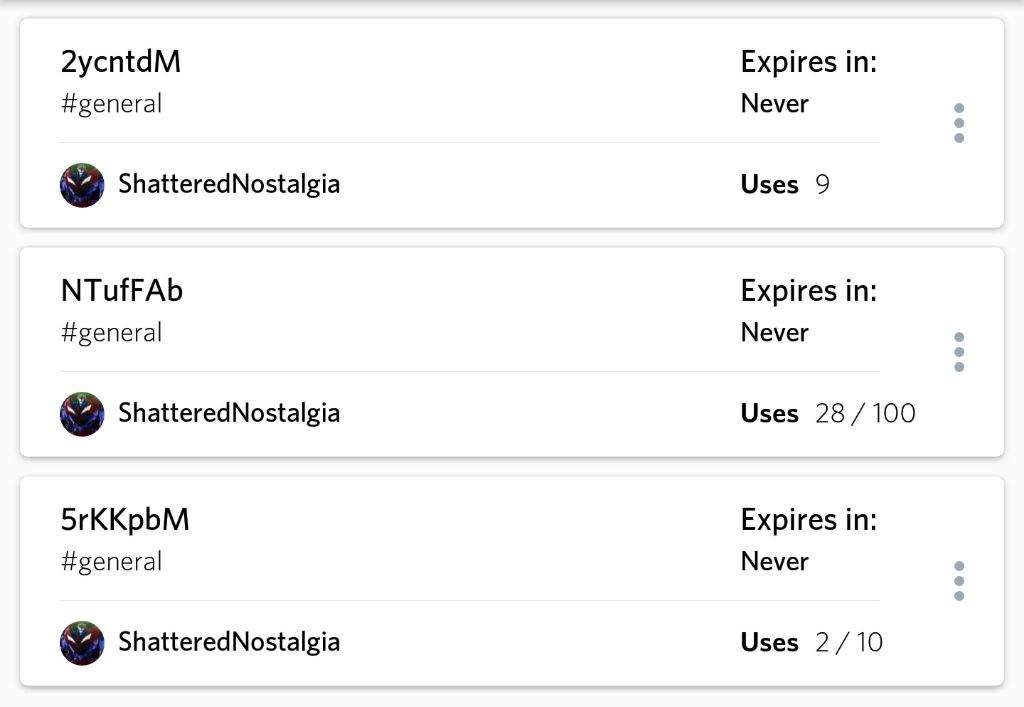Select invite code 5rKKpbM
The height and width of the screenshot is (707, 1024).
[125, 520]
